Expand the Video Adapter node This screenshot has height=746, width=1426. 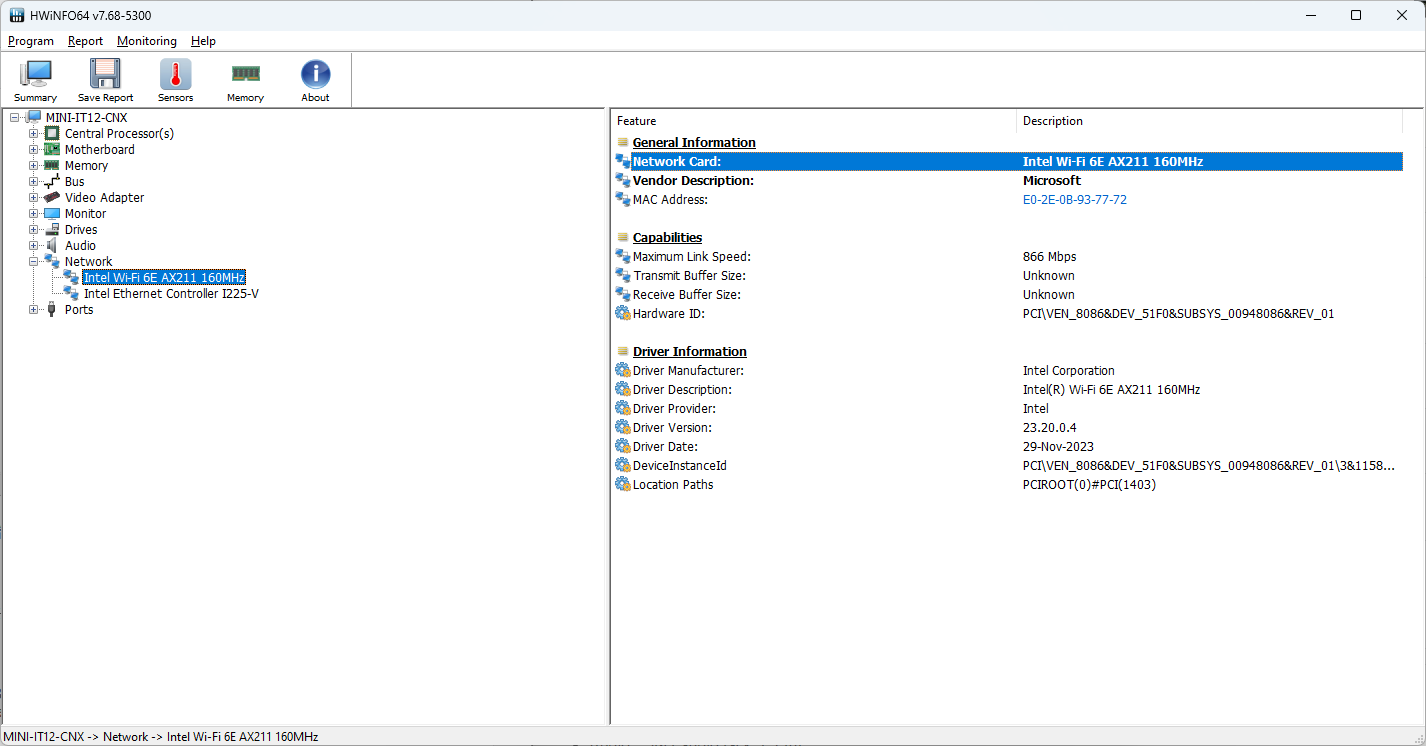33,197
